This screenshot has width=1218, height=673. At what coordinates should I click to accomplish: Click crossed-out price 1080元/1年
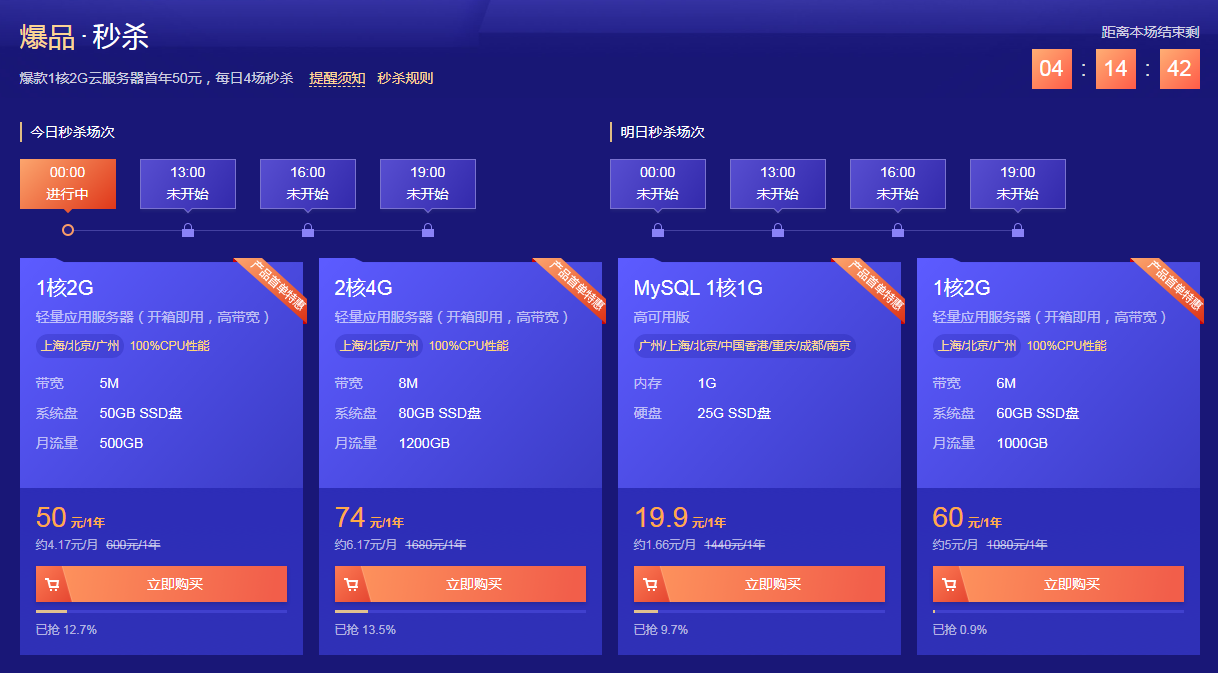click(1017, 545)
